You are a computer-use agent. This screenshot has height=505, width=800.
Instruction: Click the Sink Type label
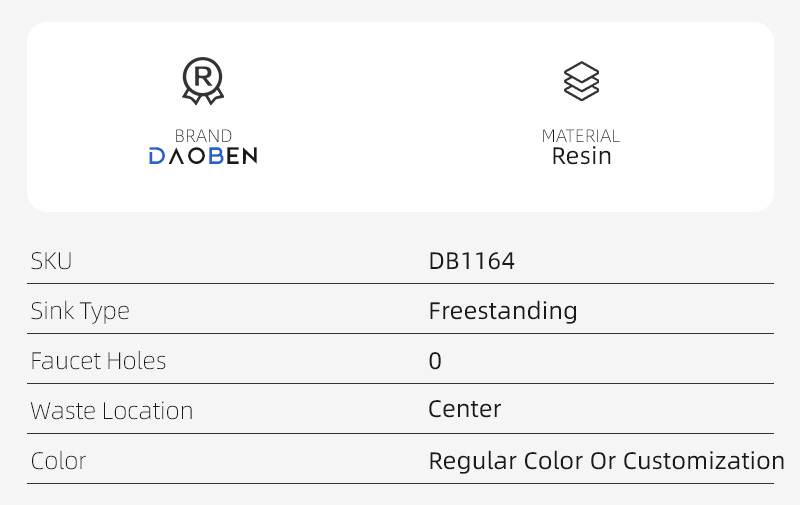80,311
